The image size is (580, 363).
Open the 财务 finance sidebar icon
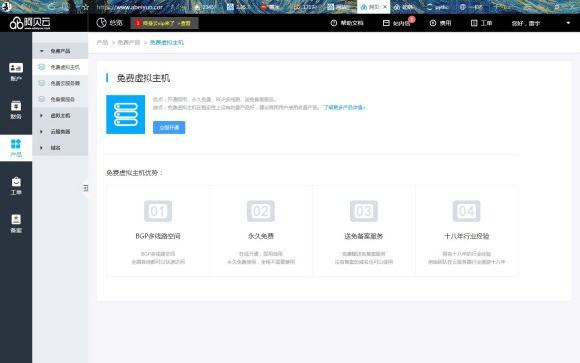pyautogui.click(x=16, y=110)
